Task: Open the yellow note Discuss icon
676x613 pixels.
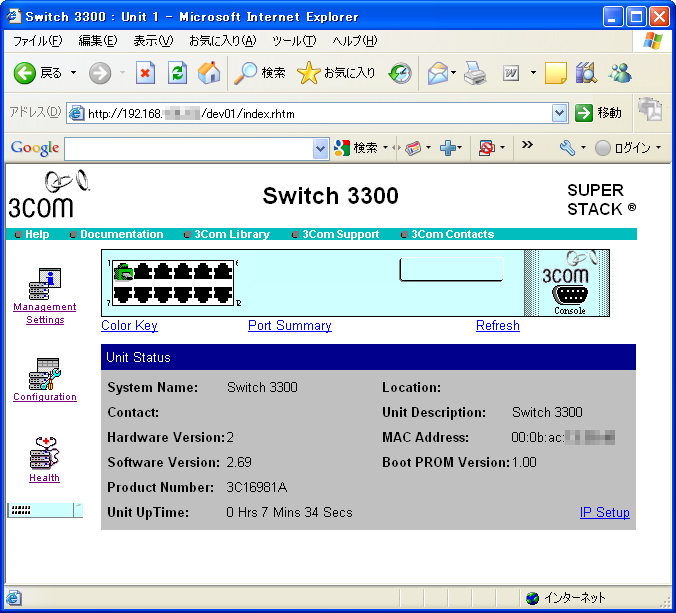Action: tap(555, 73)
